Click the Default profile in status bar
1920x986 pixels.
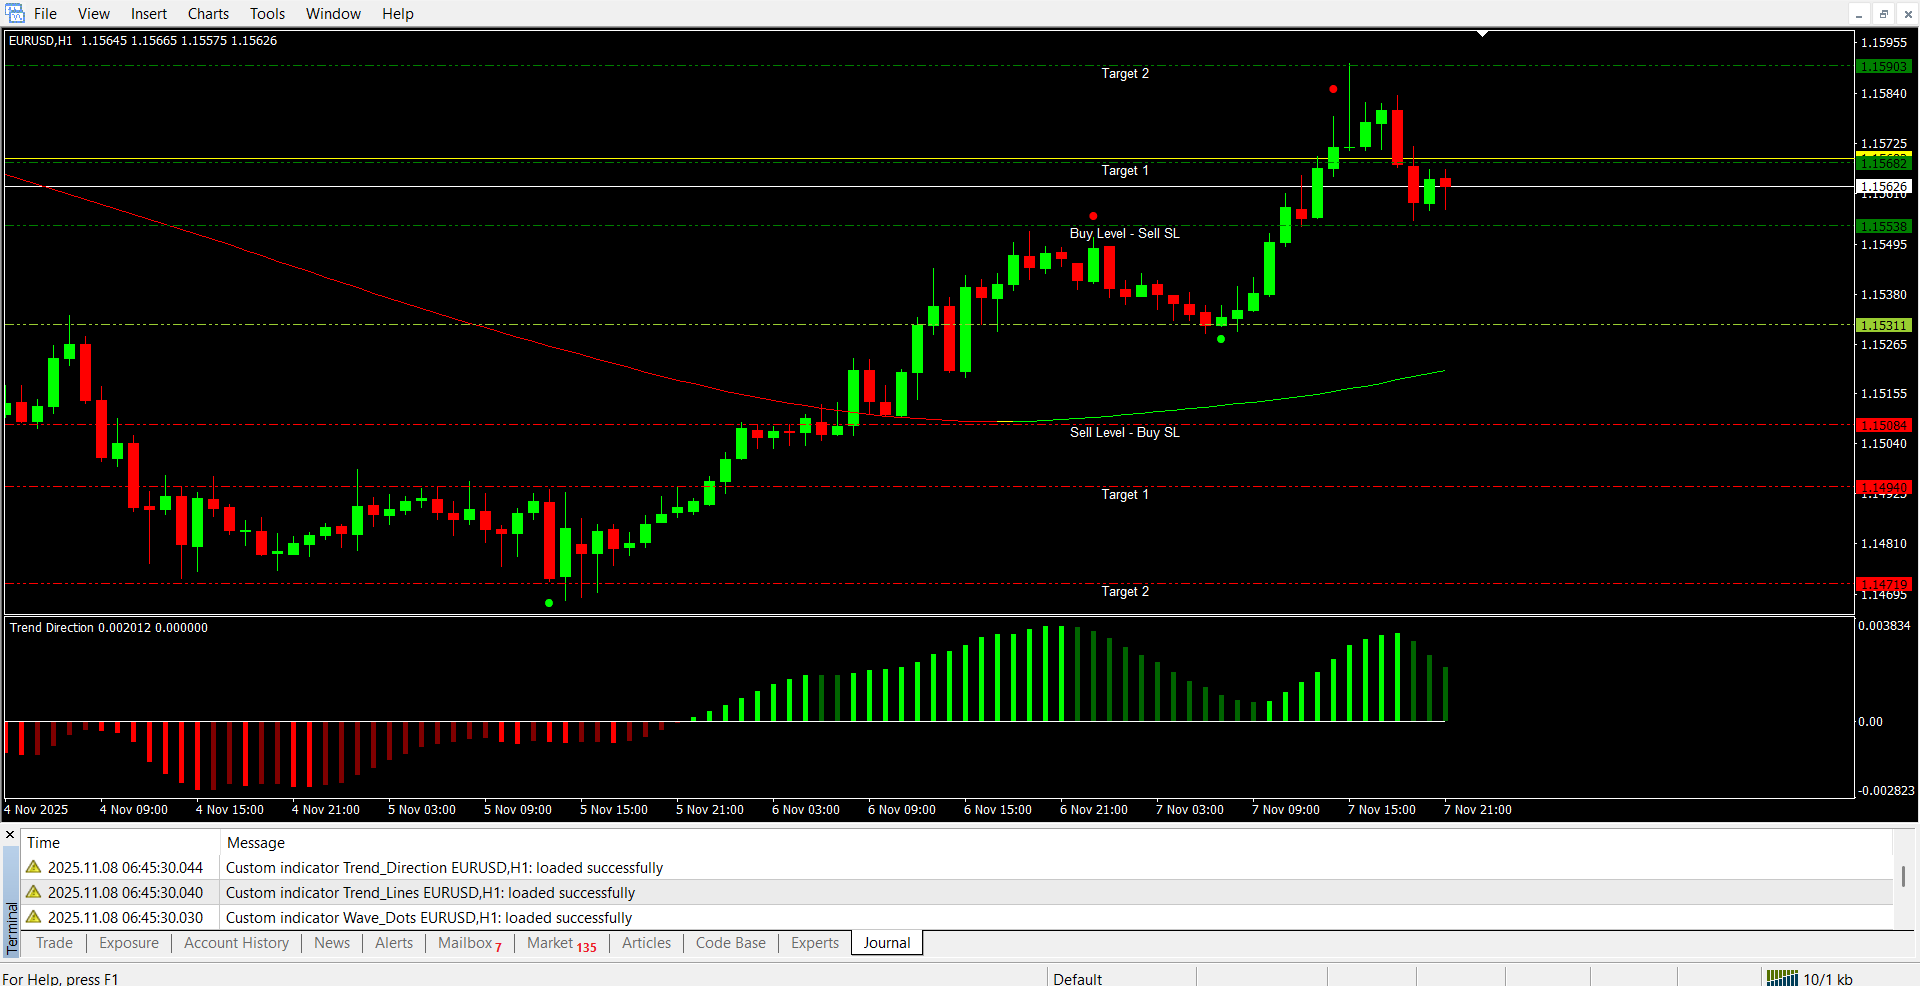1077,978
